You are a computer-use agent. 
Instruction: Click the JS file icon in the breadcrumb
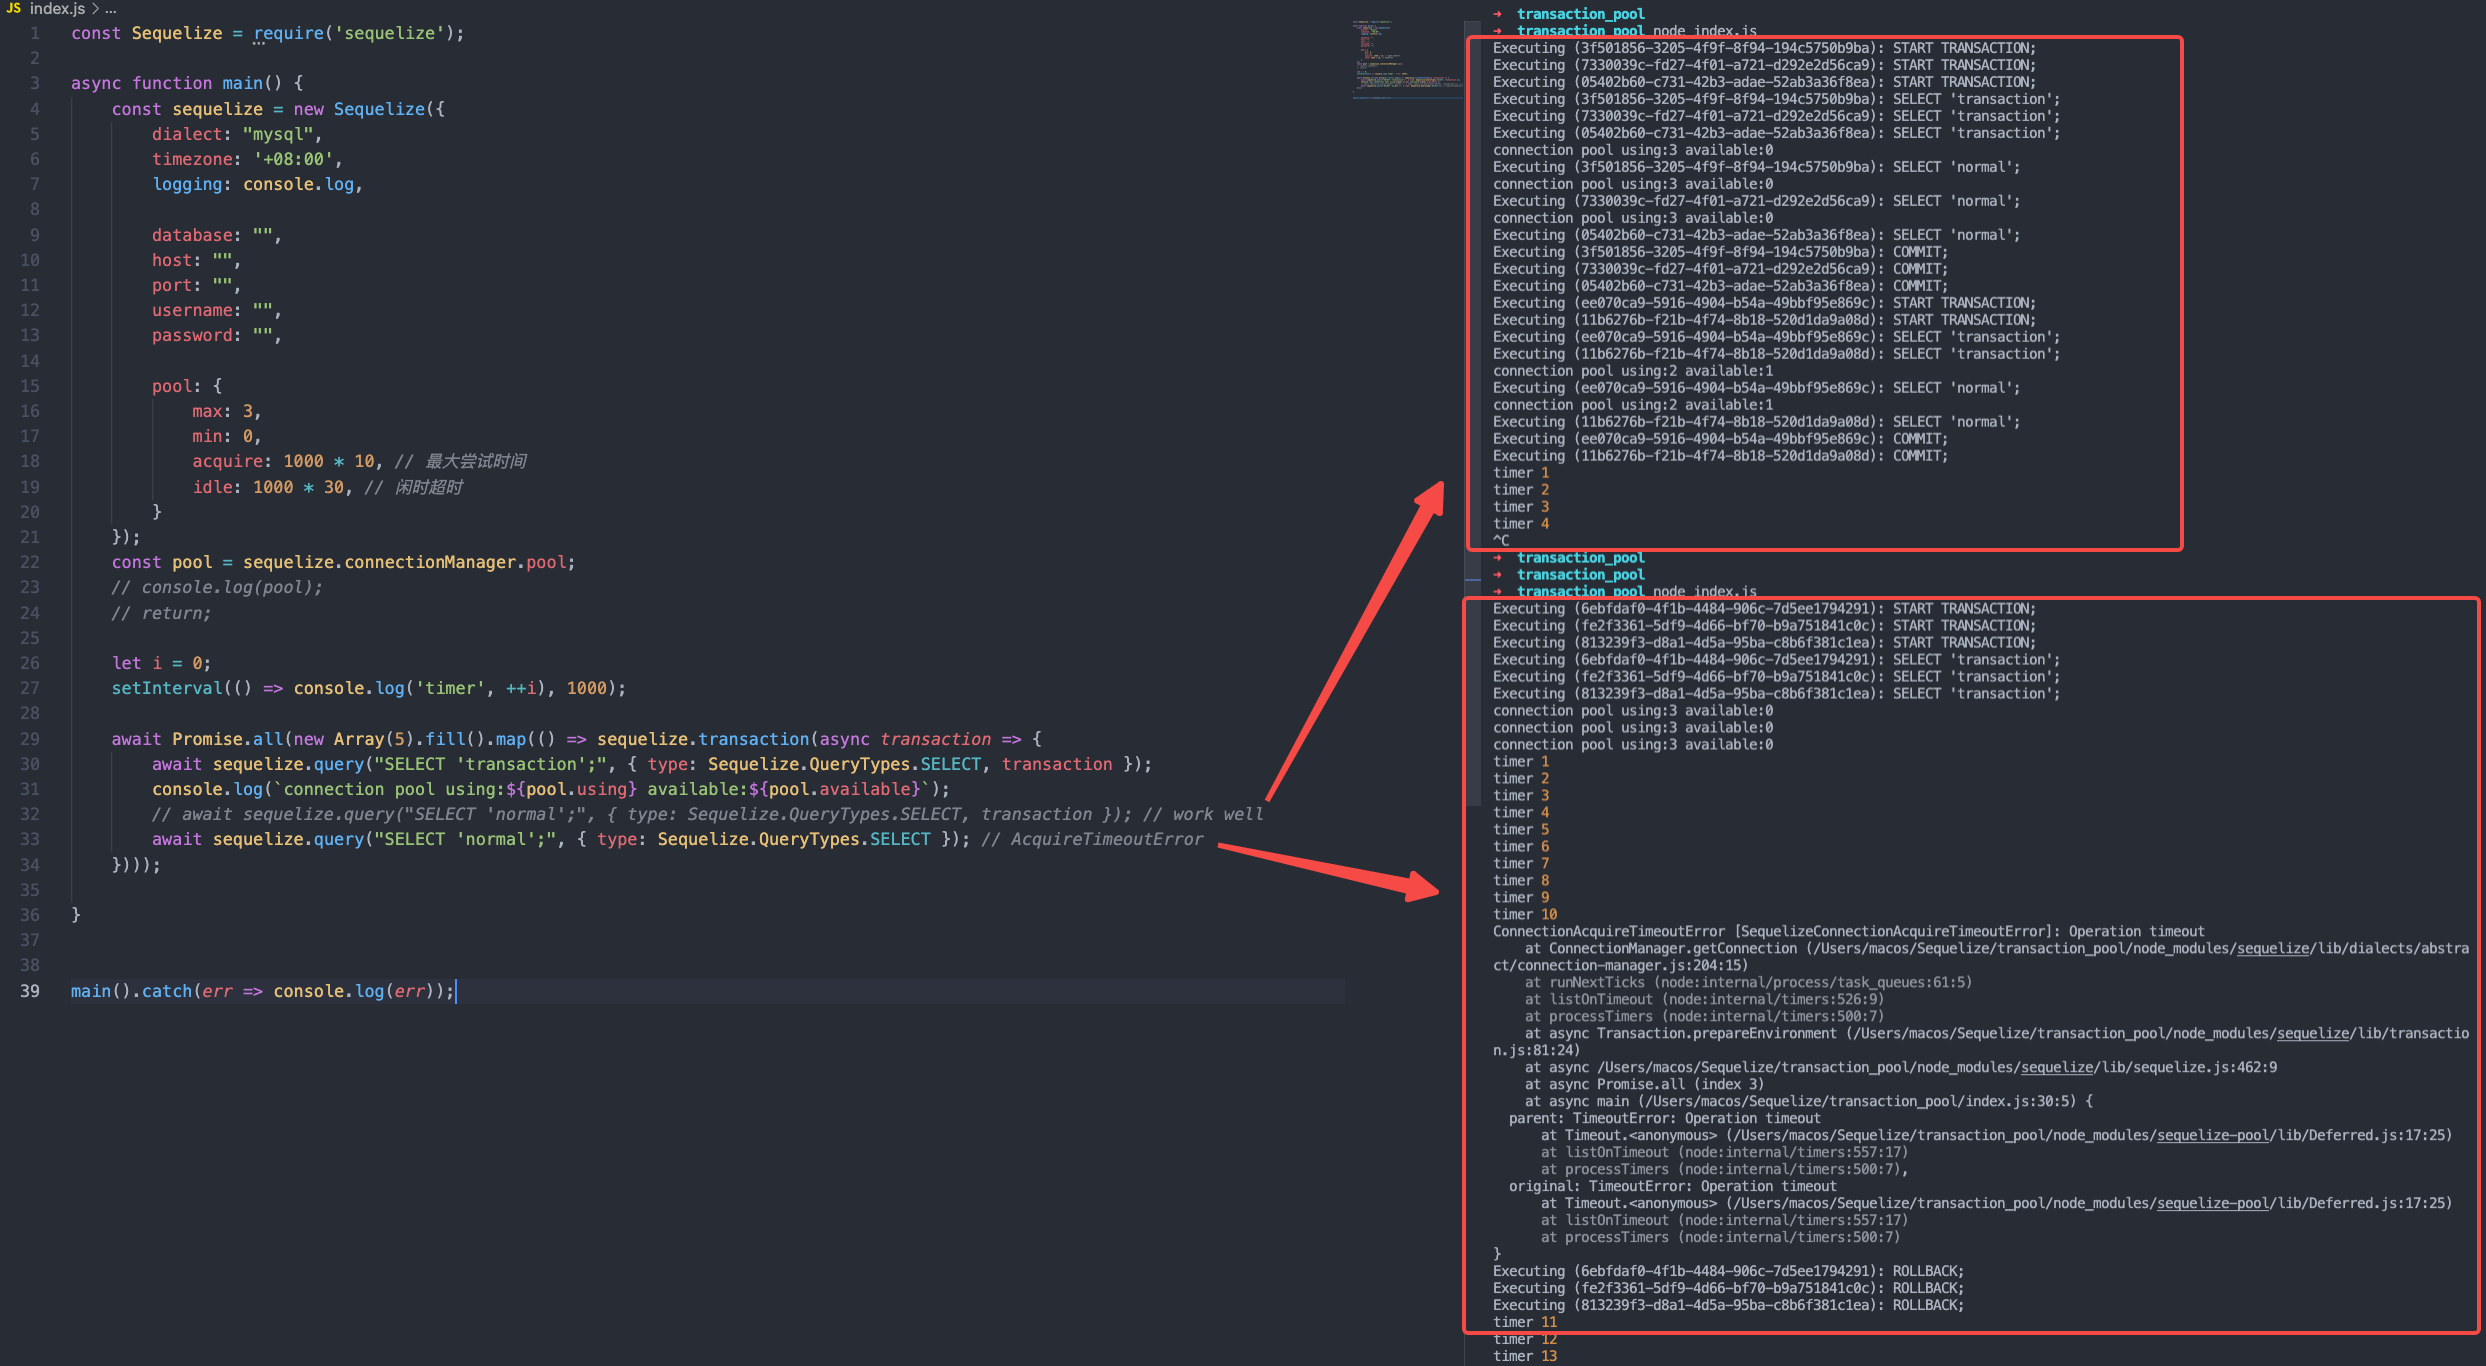coord(14,9)
